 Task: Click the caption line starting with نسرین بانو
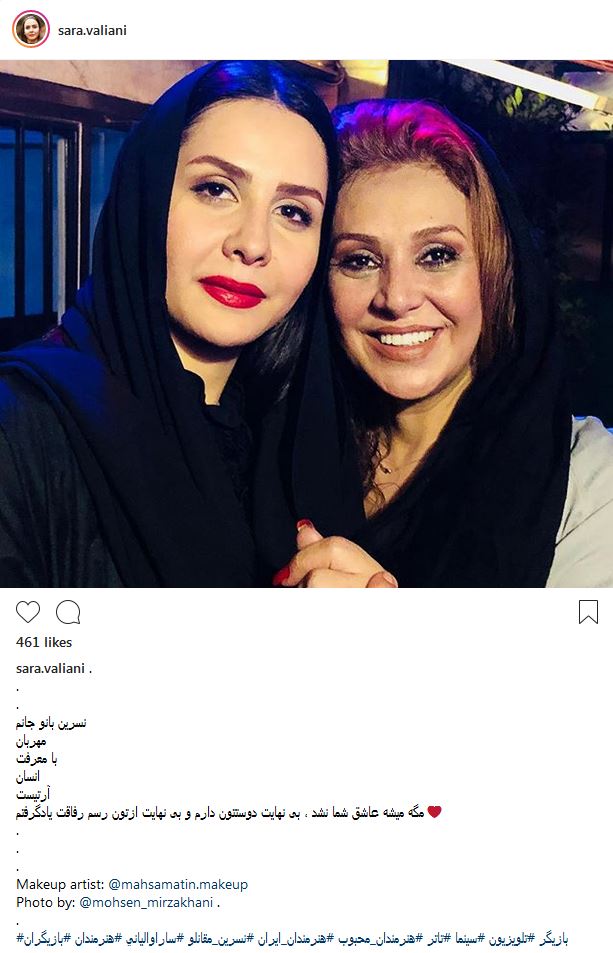click(x=51, y=723)
